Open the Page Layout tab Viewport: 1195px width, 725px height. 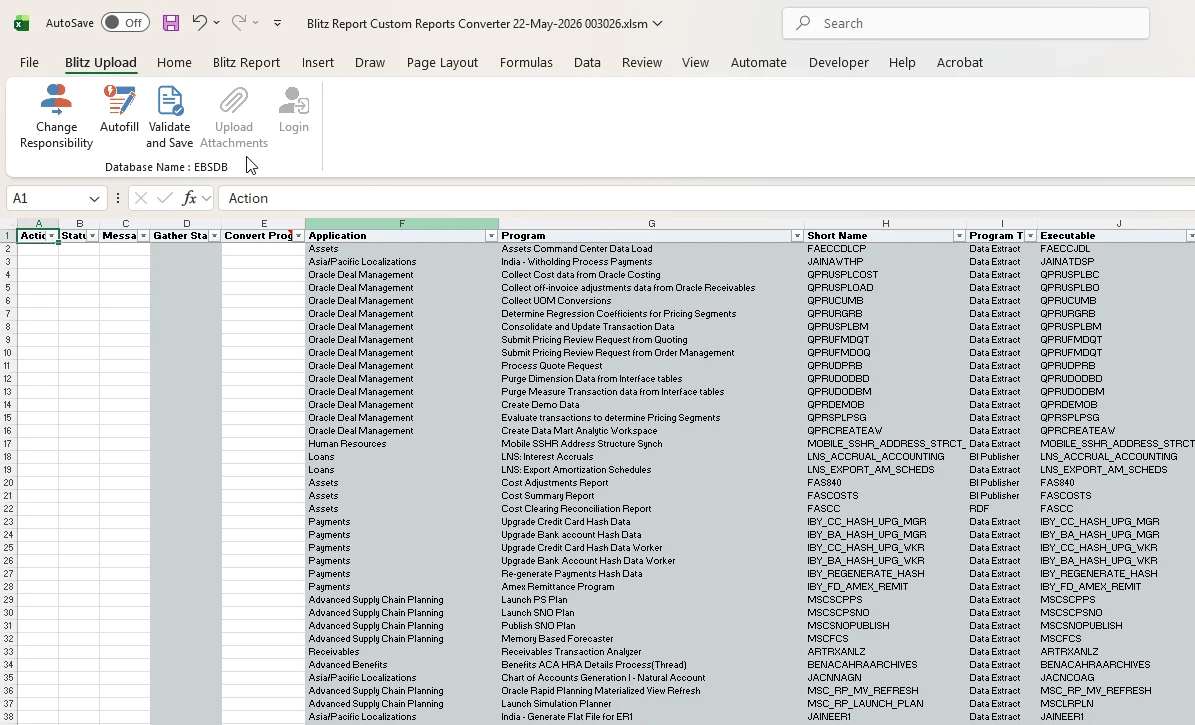tap(442, 63)
